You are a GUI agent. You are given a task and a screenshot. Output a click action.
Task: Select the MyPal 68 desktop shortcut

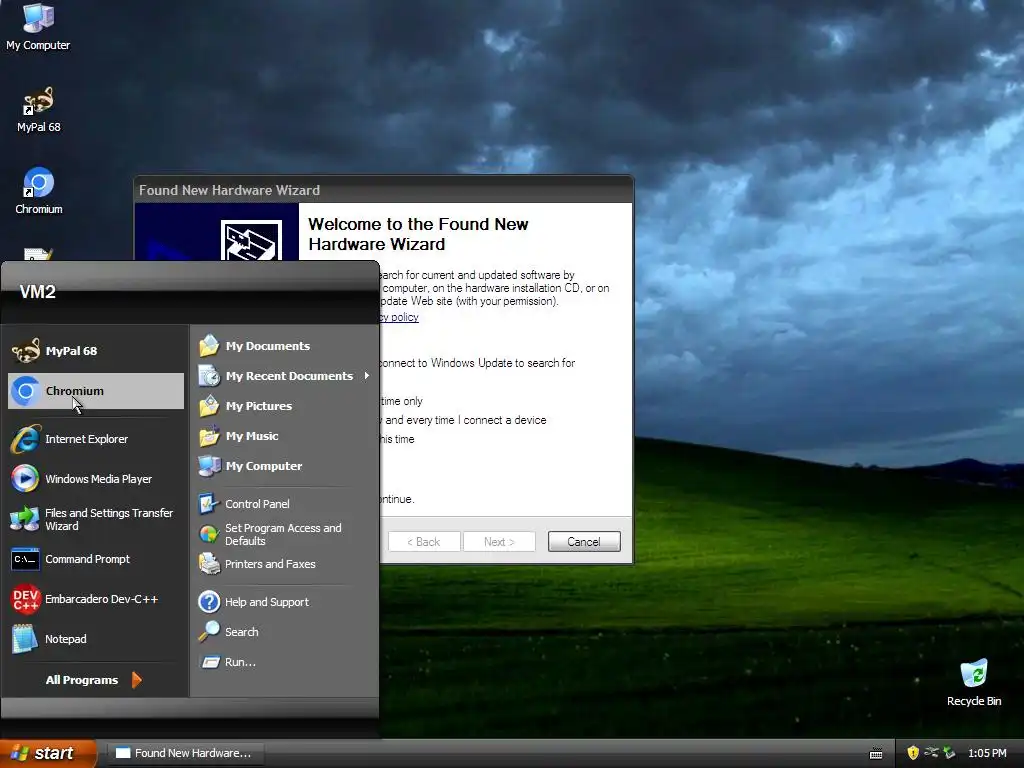point(39,110)
